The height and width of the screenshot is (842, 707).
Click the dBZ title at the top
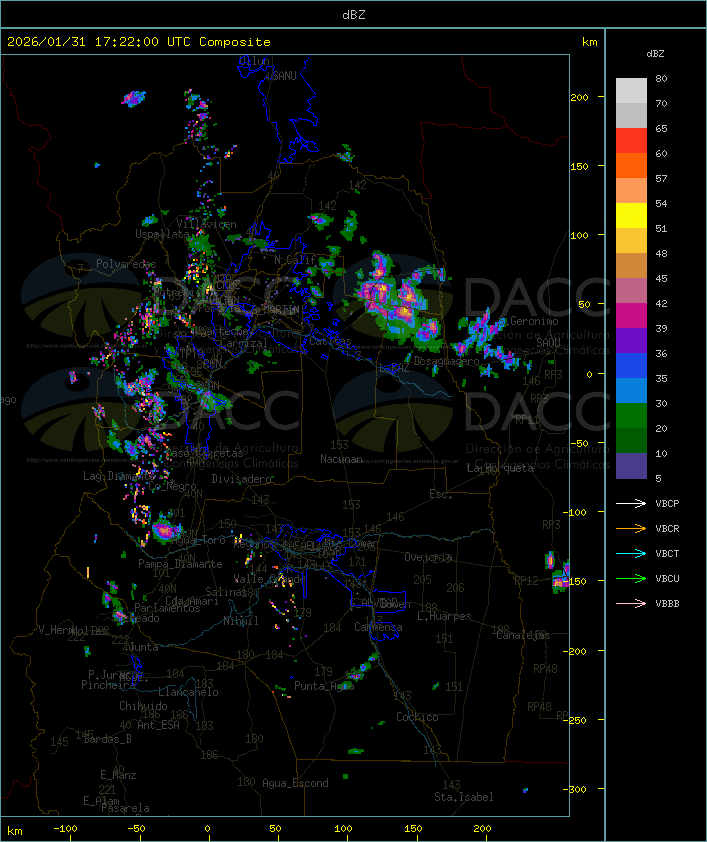[x=353, y=14]
